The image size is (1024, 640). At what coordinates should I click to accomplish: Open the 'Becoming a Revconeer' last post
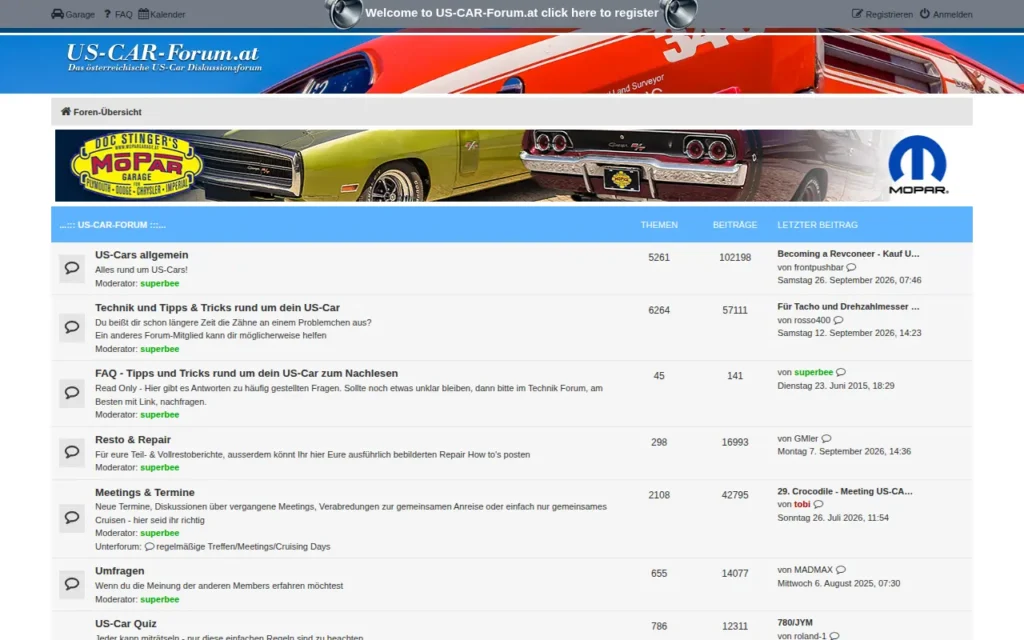point(848,253)
